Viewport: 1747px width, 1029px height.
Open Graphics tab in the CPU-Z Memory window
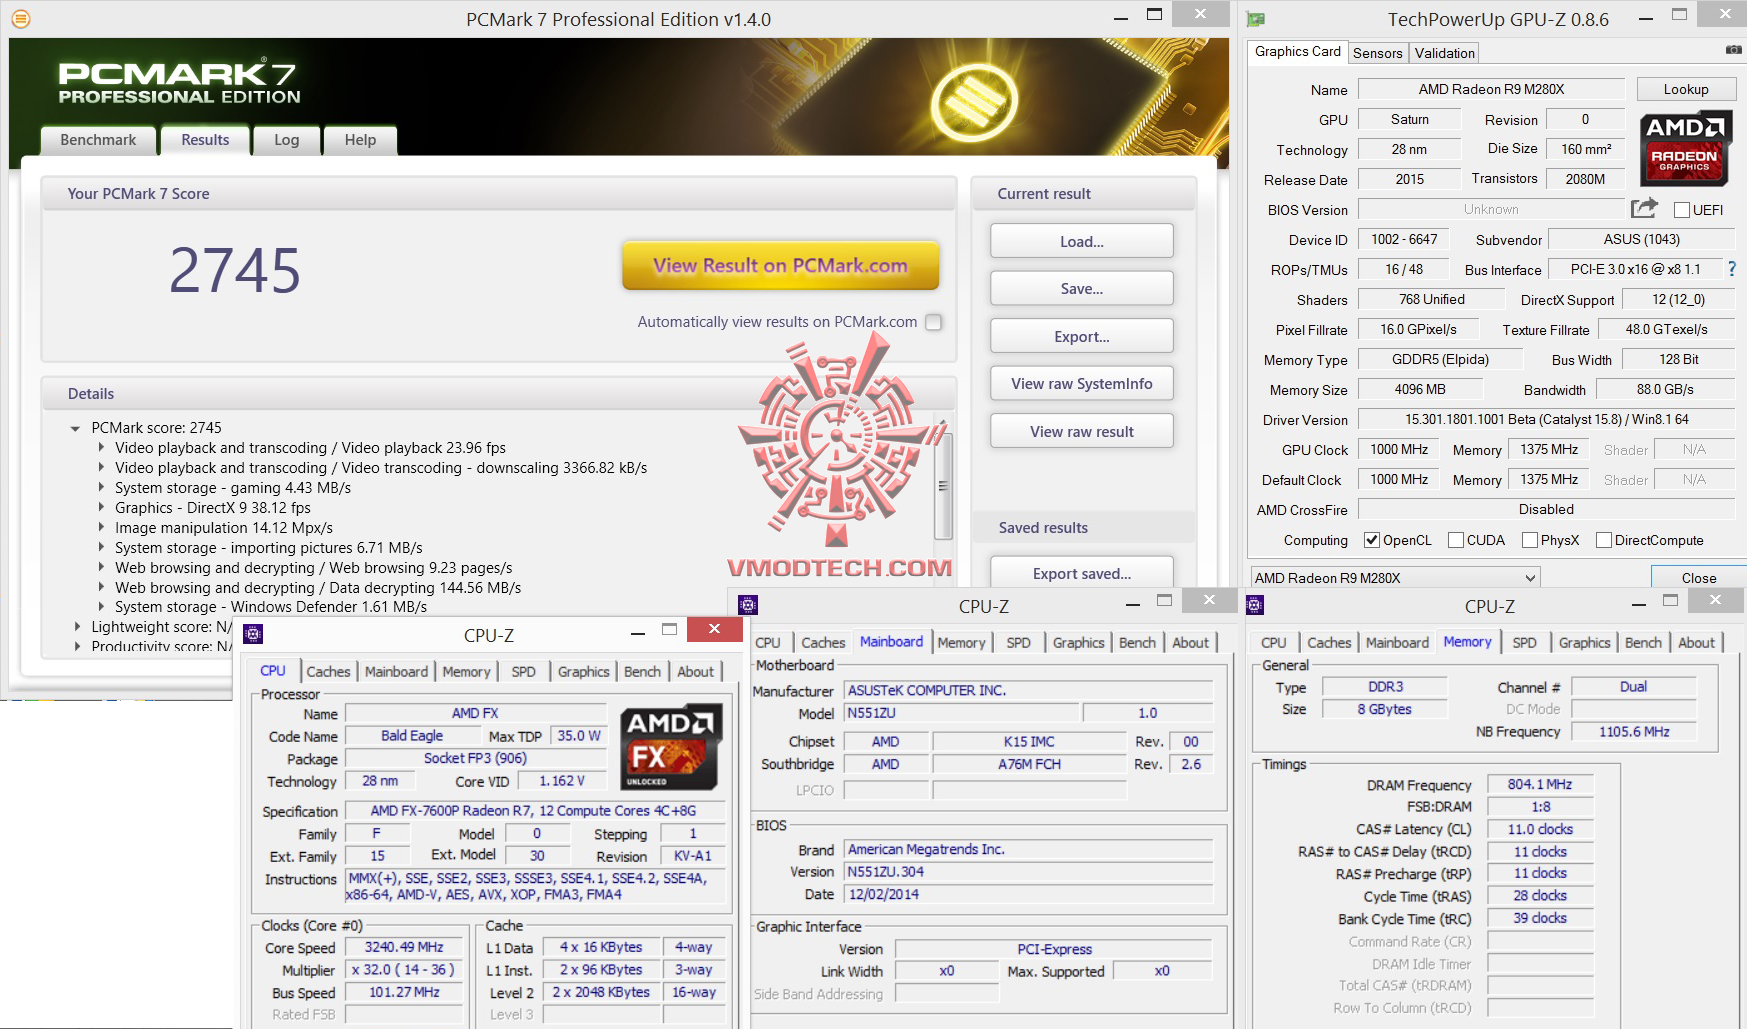coord(1584,643)
